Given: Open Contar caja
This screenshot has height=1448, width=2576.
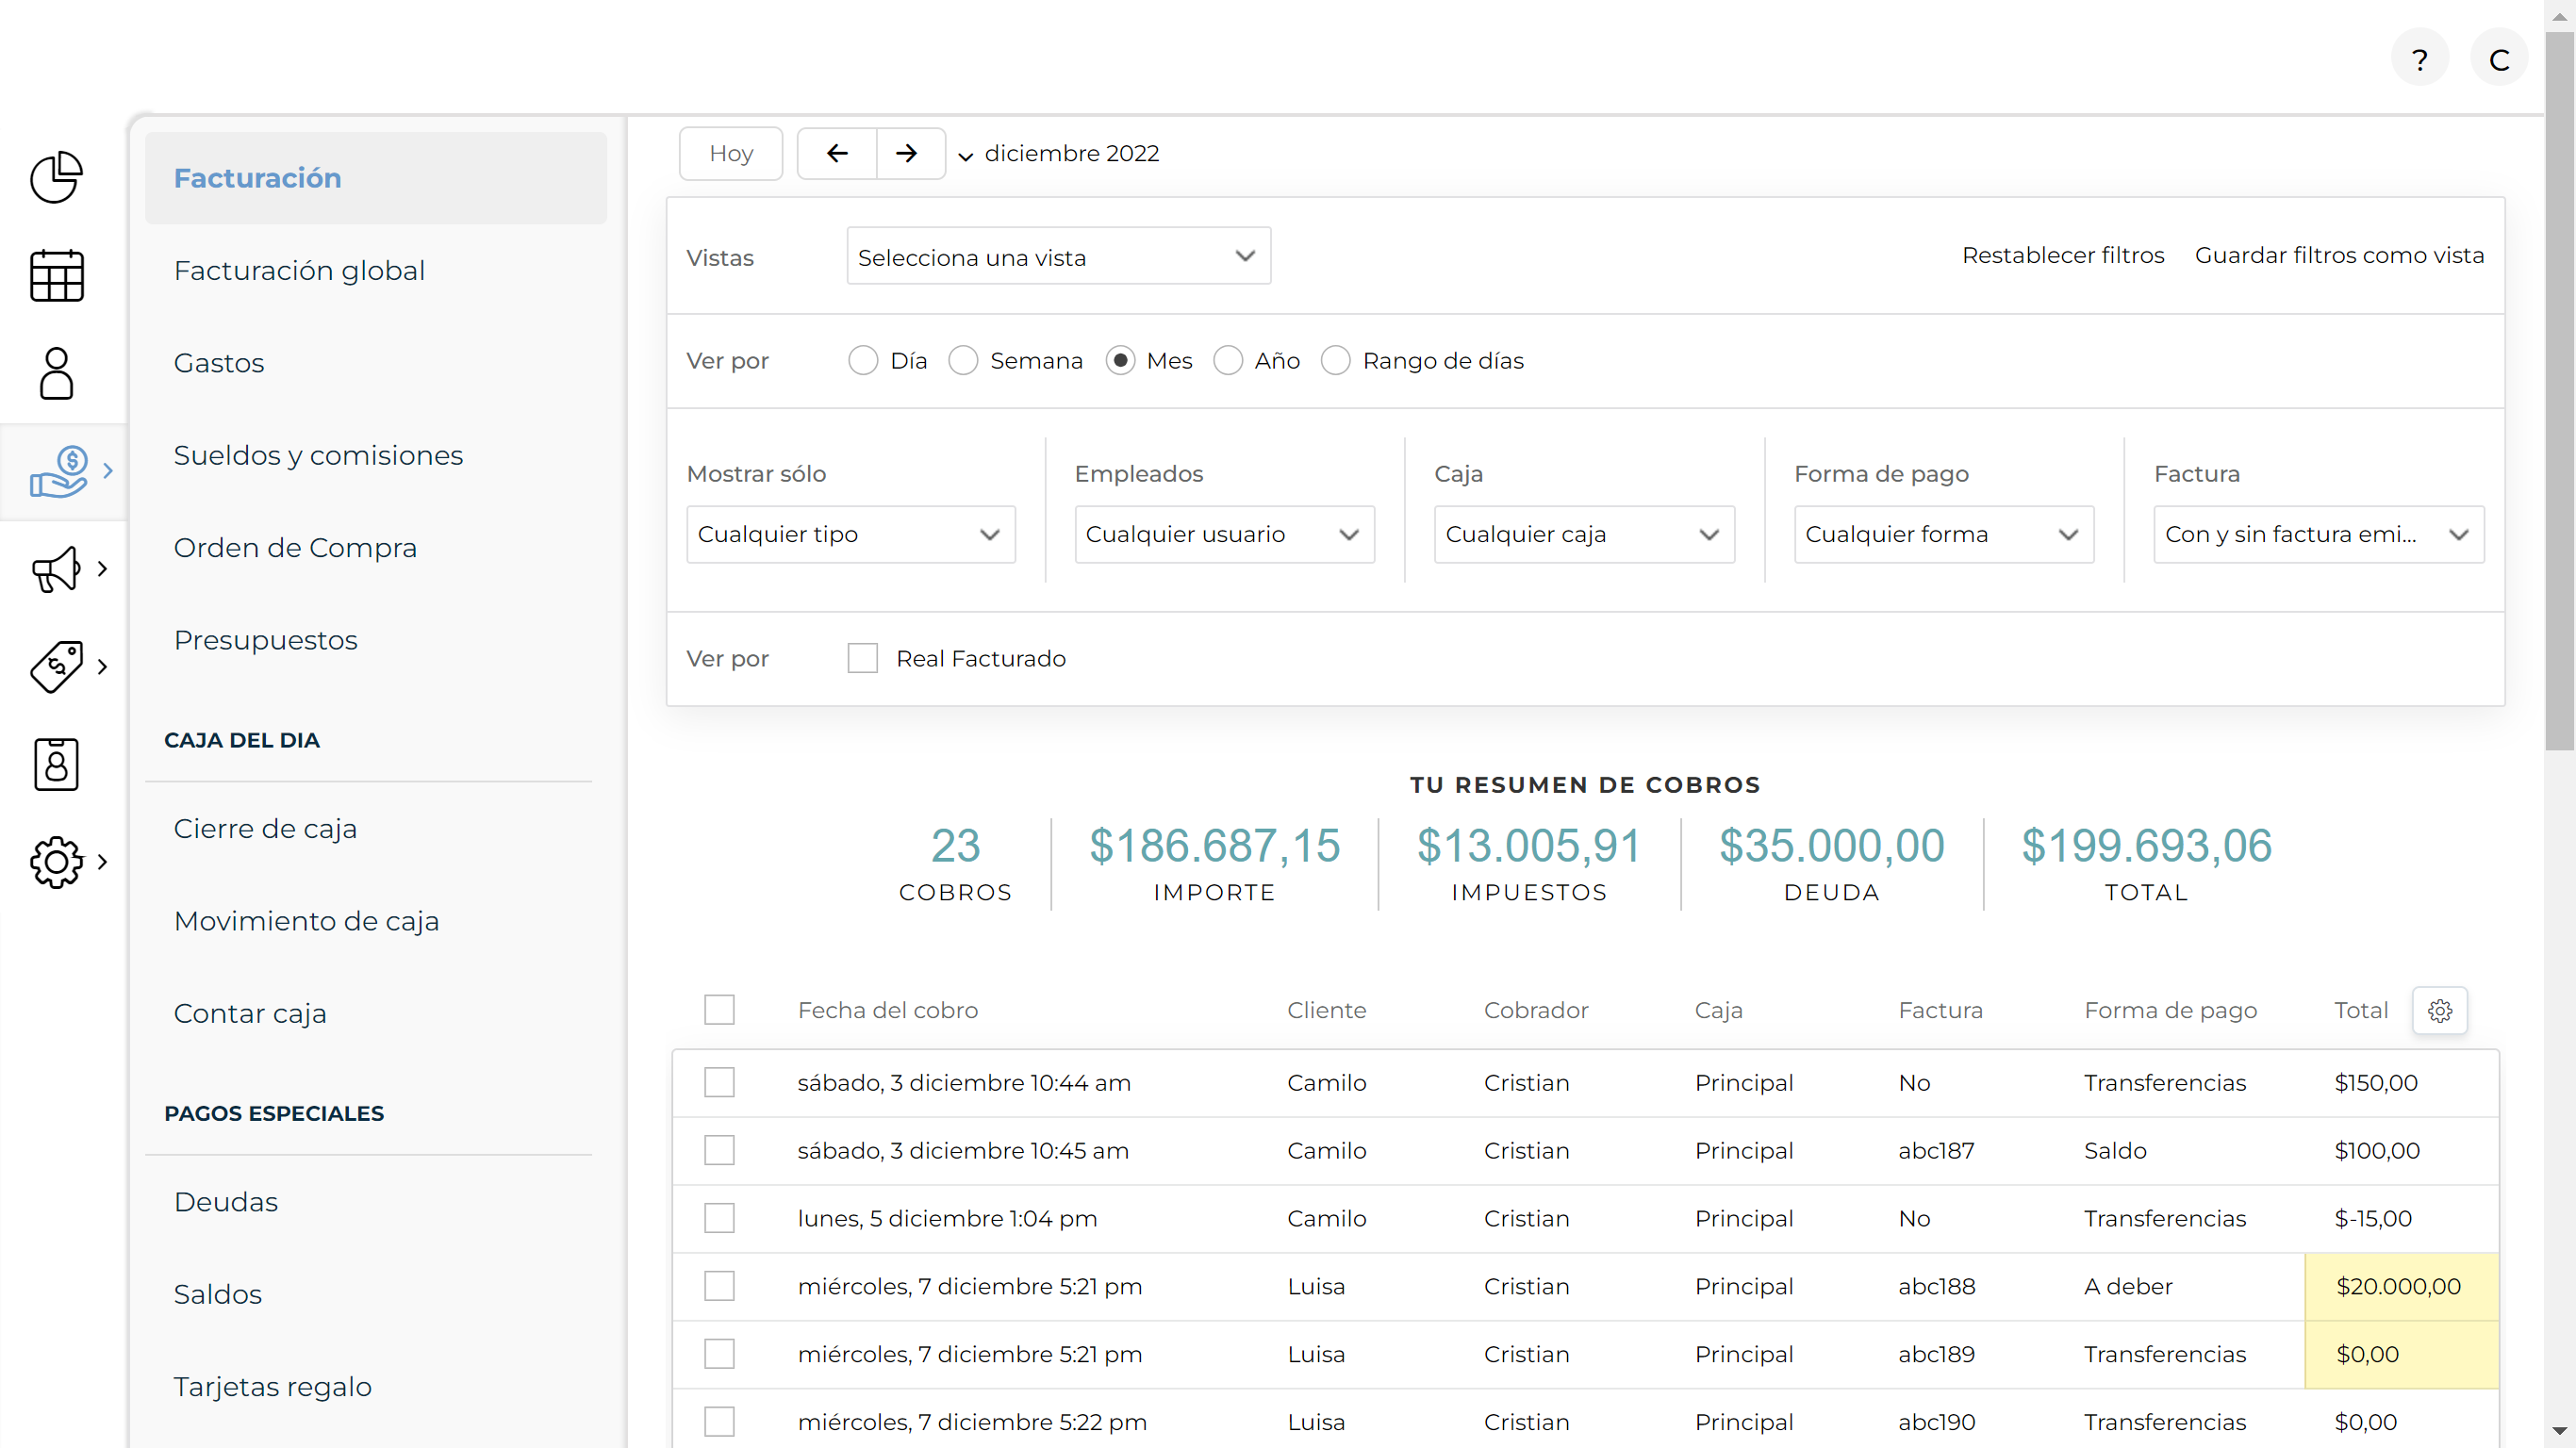Looking at the screenshot, I should [x=250, y=1013].
